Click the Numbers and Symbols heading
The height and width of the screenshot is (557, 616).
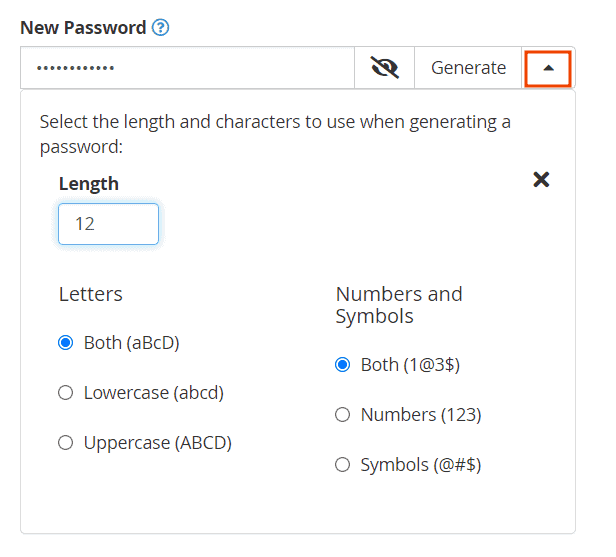[x=399, y=305]
